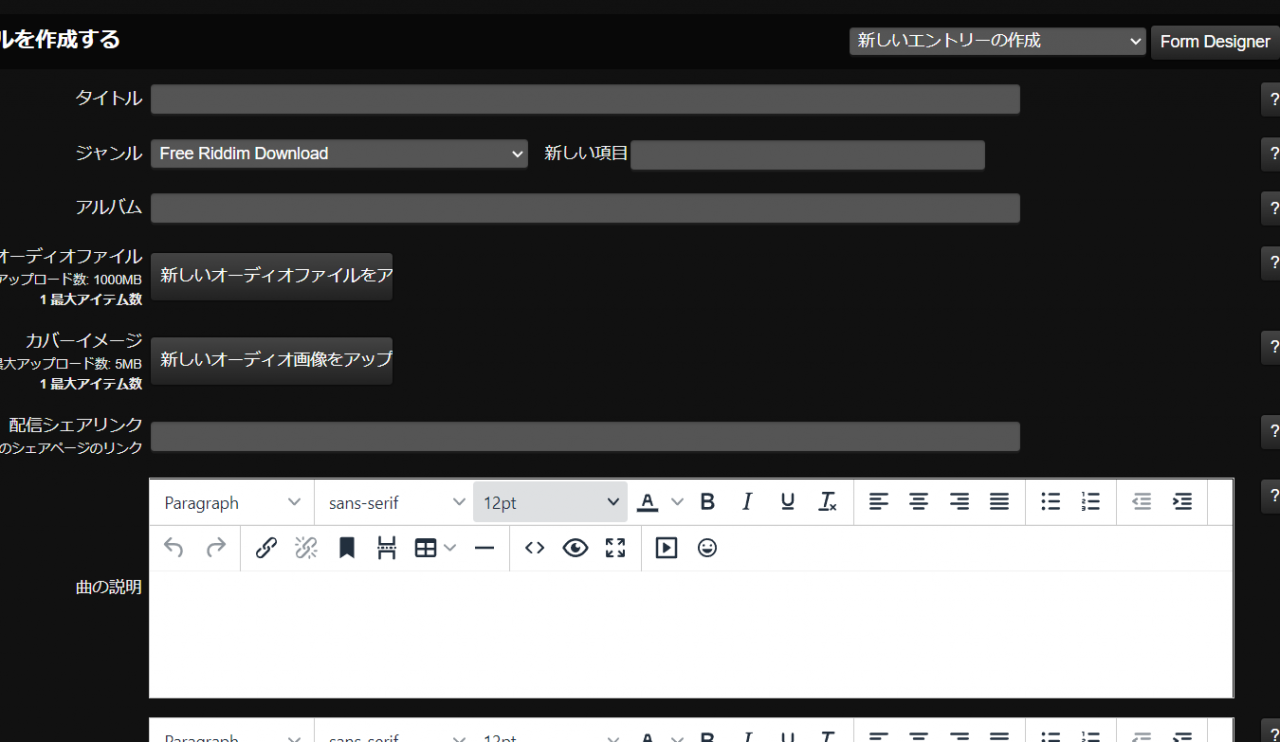Redo the last edit

[x=215, y=548]
